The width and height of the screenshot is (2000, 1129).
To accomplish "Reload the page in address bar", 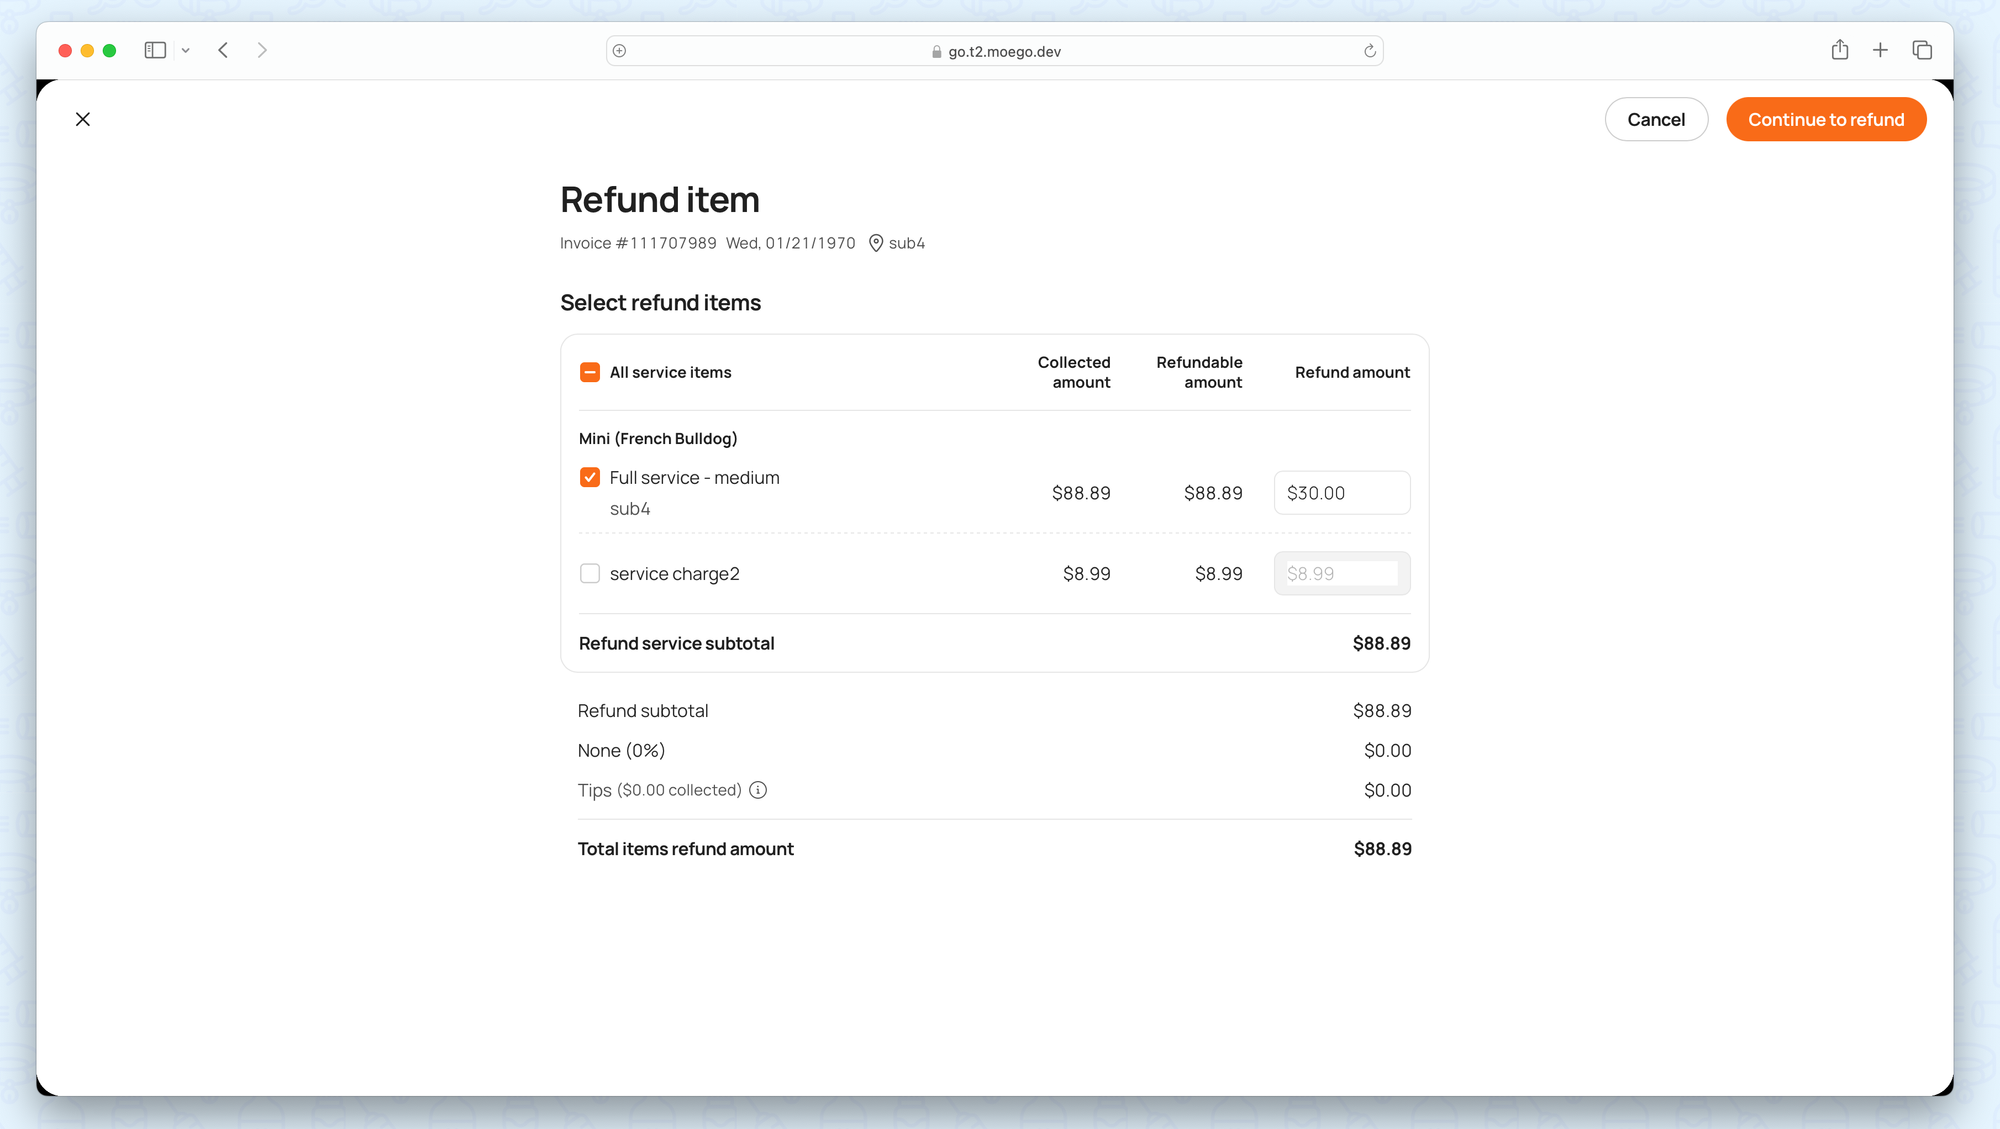I will (1370, 51).
